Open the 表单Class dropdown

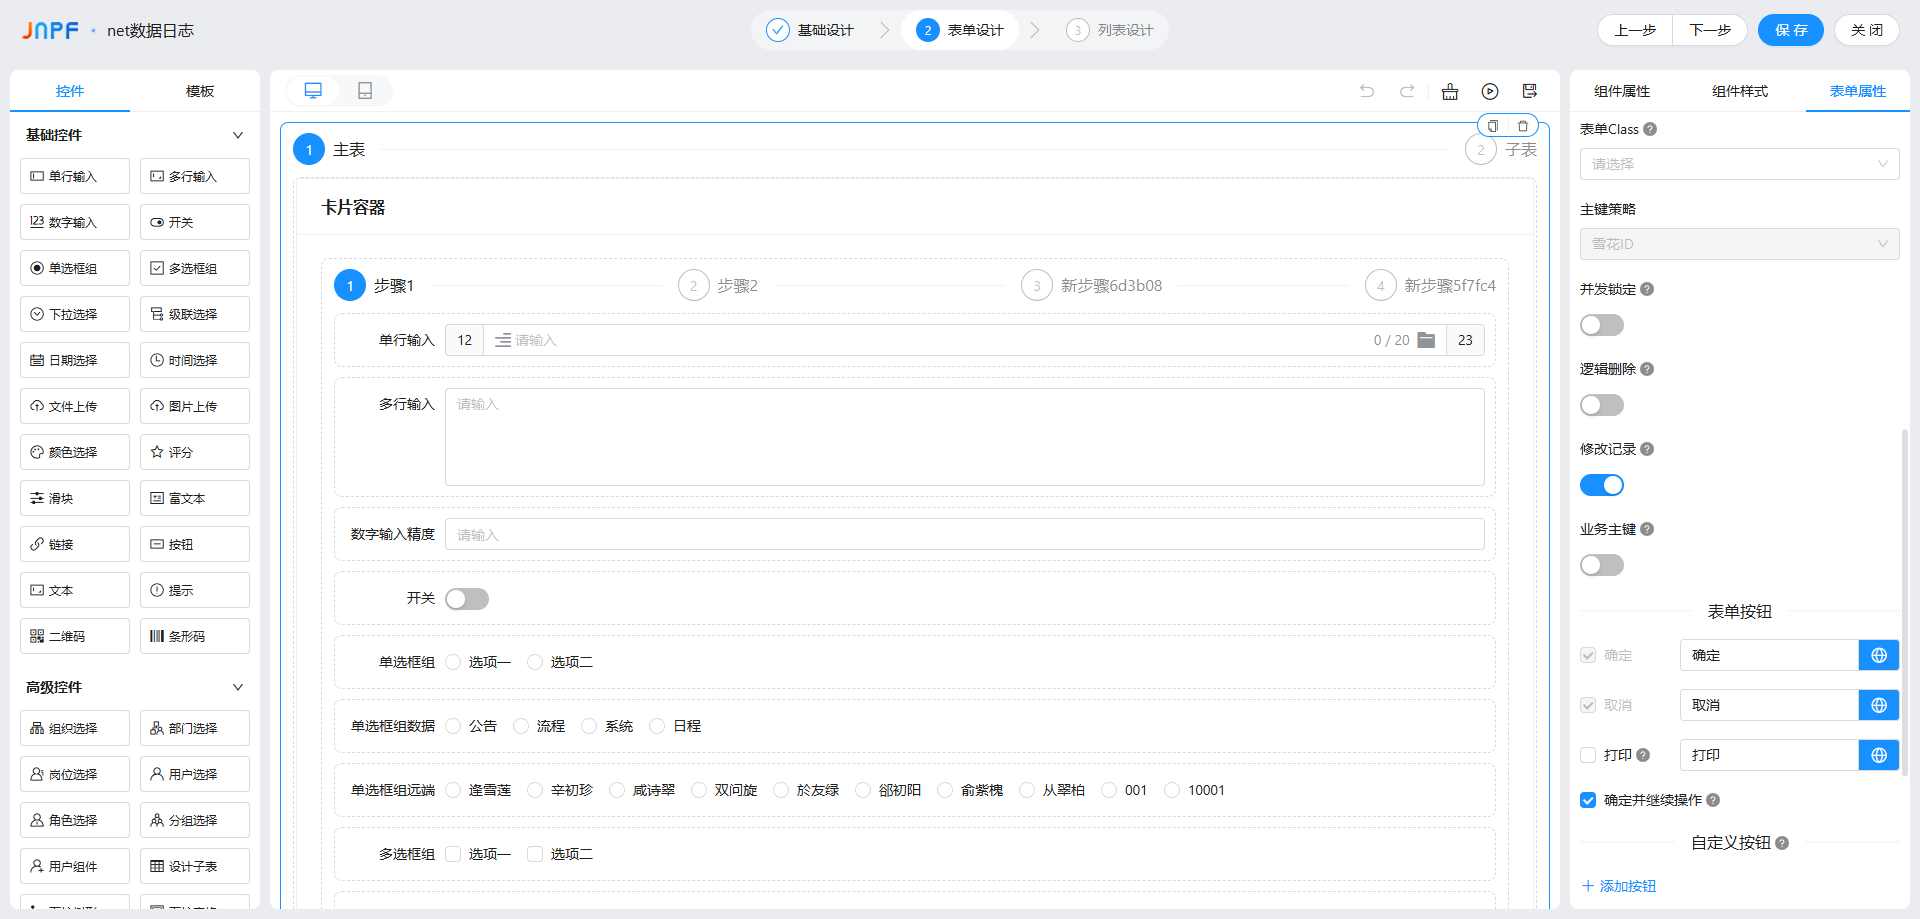1739,164
